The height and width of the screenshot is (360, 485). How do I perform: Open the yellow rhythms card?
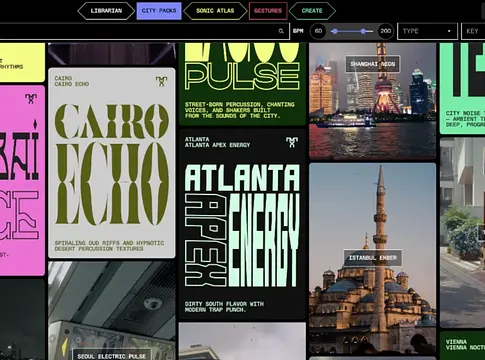click(22, 62)
